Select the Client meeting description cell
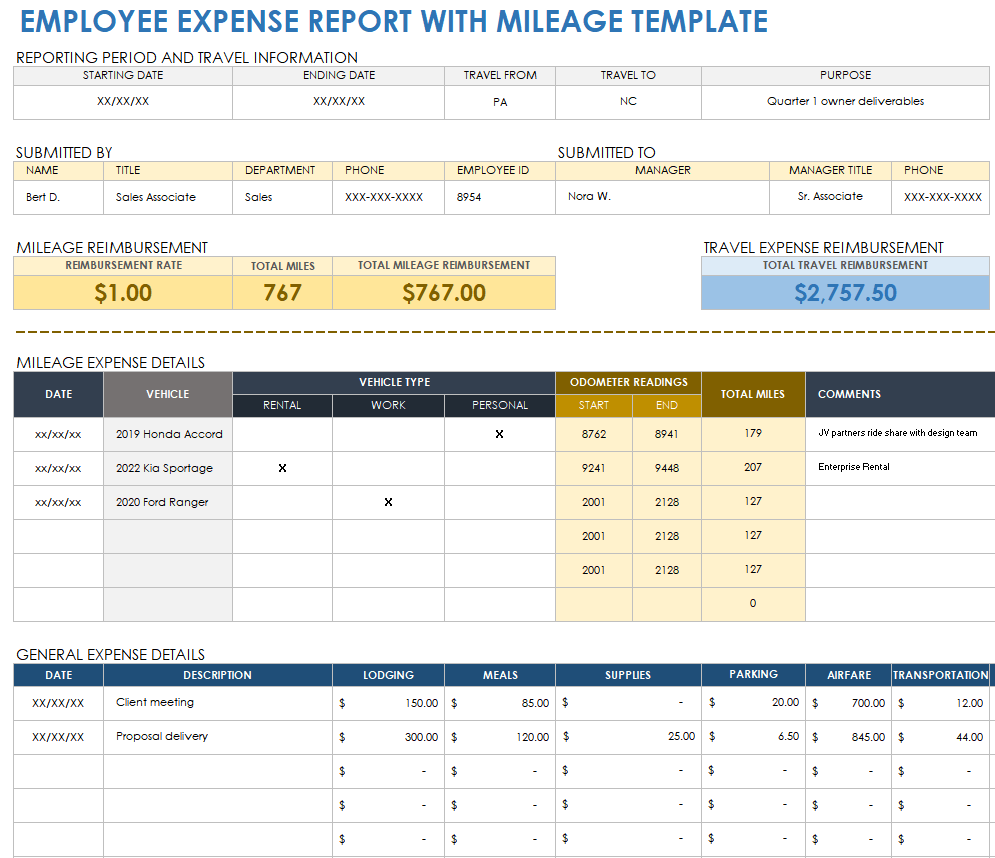Image resolution: width=995 pixels, height=858 pixels. (155, 703)
